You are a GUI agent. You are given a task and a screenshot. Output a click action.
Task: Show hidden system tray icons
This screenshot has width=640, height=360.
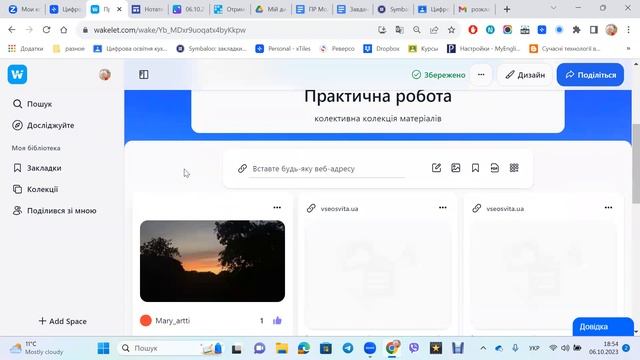pos(483,348)
